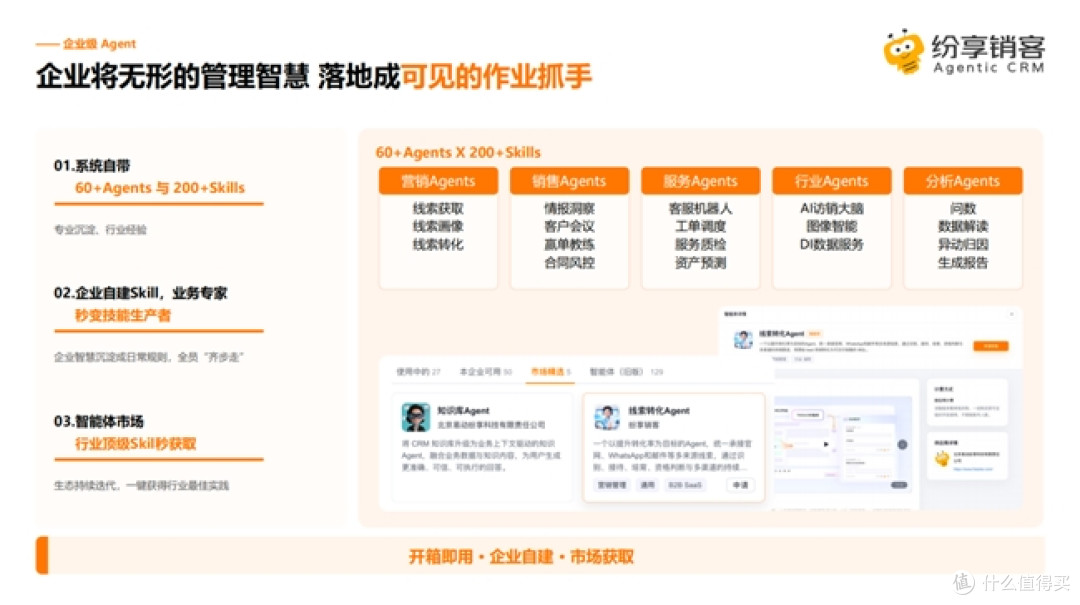Click AI访销大脑 under 行业Agents
Image resolution: width=1080 pixels, height=605 pixels.
(x=831, y=208)
